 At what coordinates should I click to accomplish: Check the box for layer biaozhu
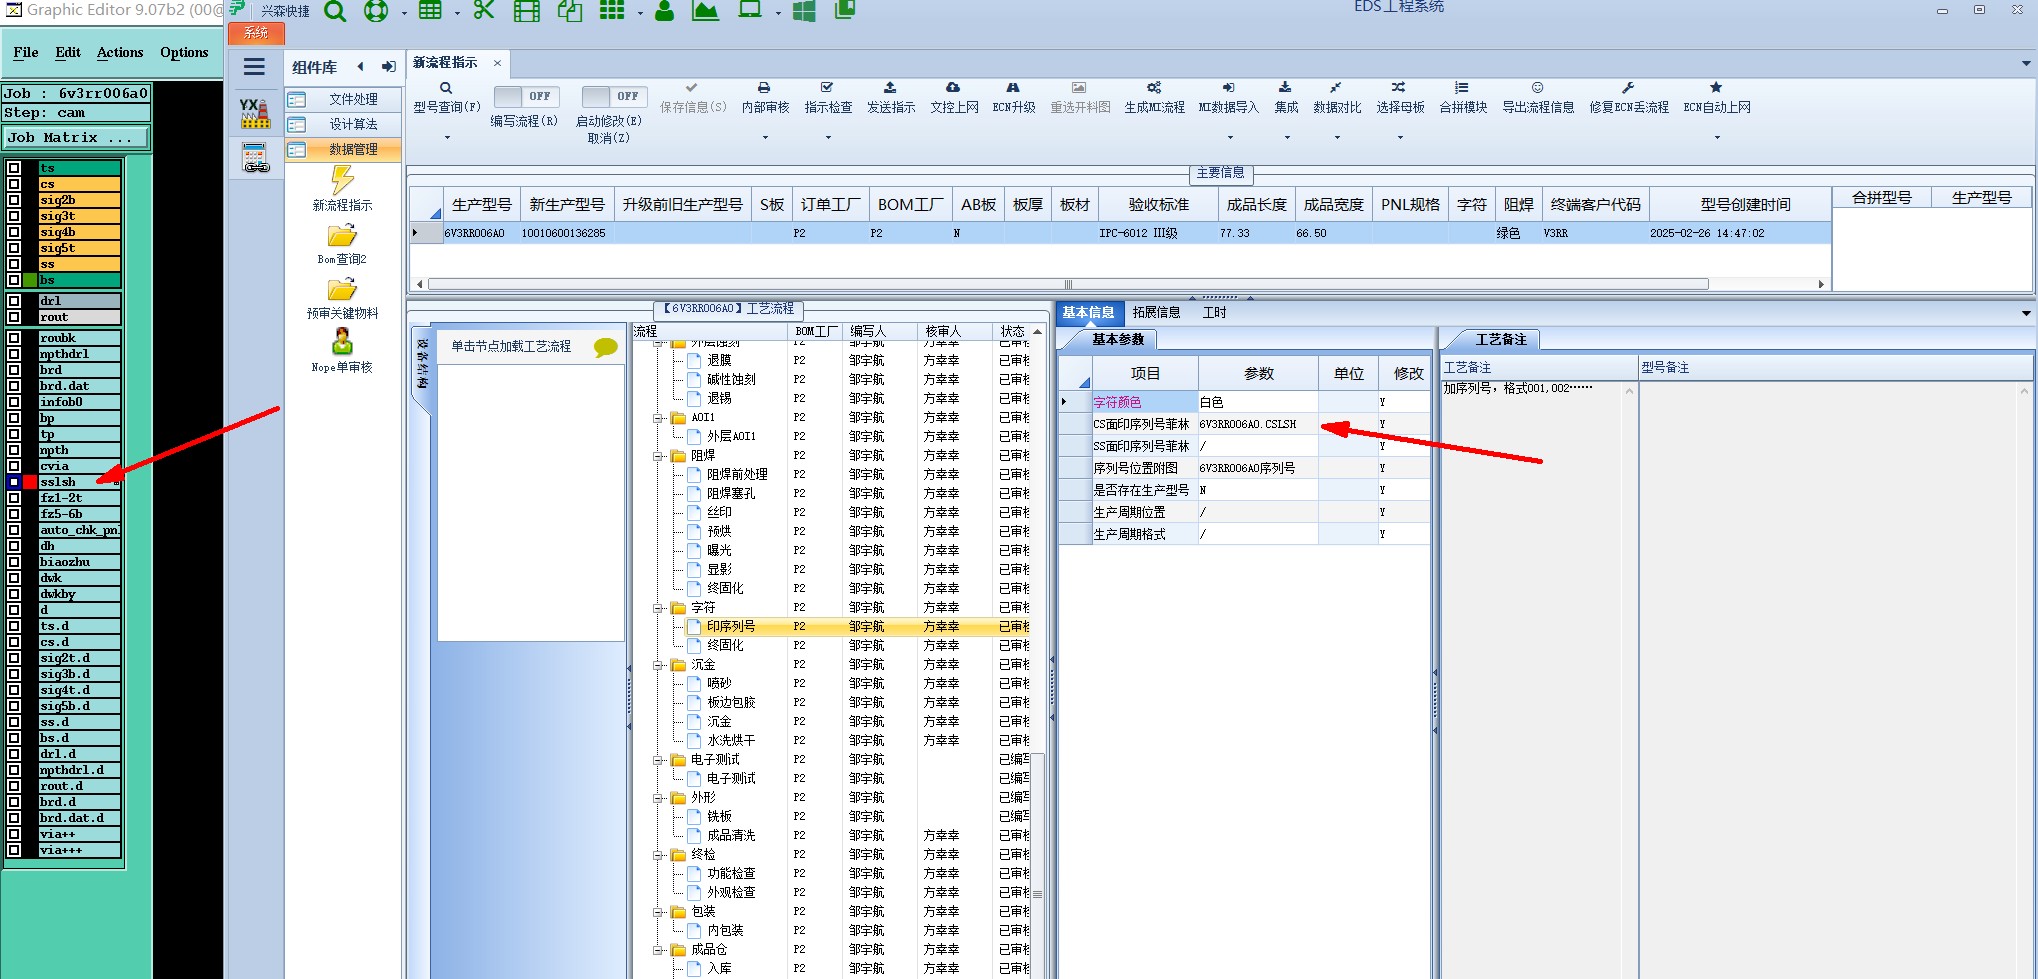pos(14,562)
